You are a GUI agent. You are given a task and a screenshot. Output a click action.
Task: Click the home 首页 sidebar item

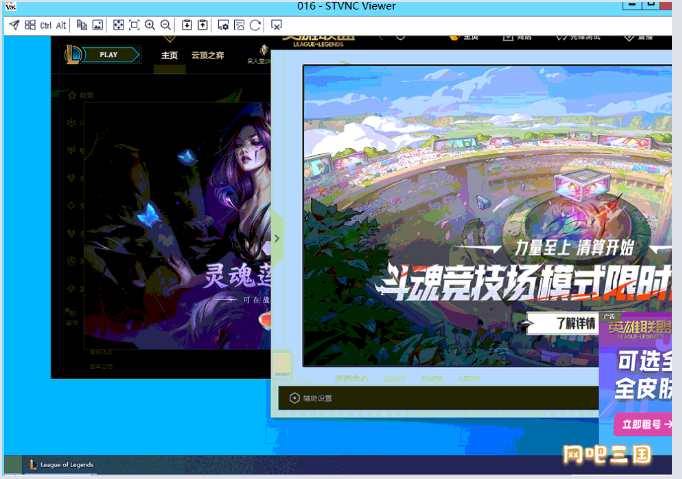81,95
